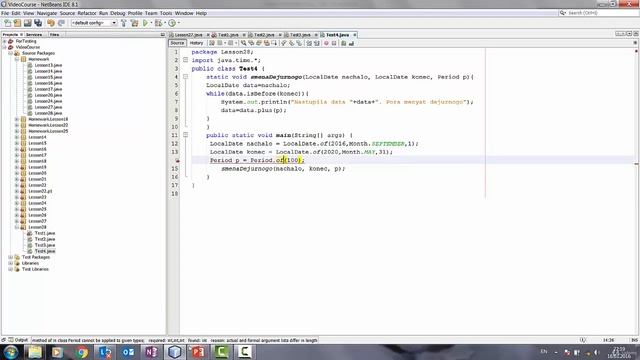
Task: Open the Debug Project dropdown arrow
Action: (x=165, y=23)
